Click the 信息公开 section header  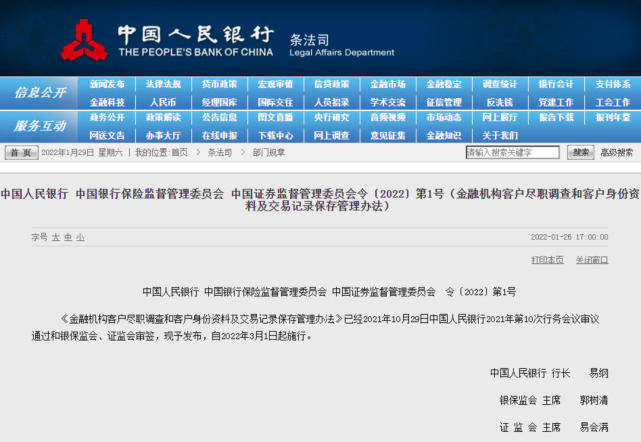point(40,93)
